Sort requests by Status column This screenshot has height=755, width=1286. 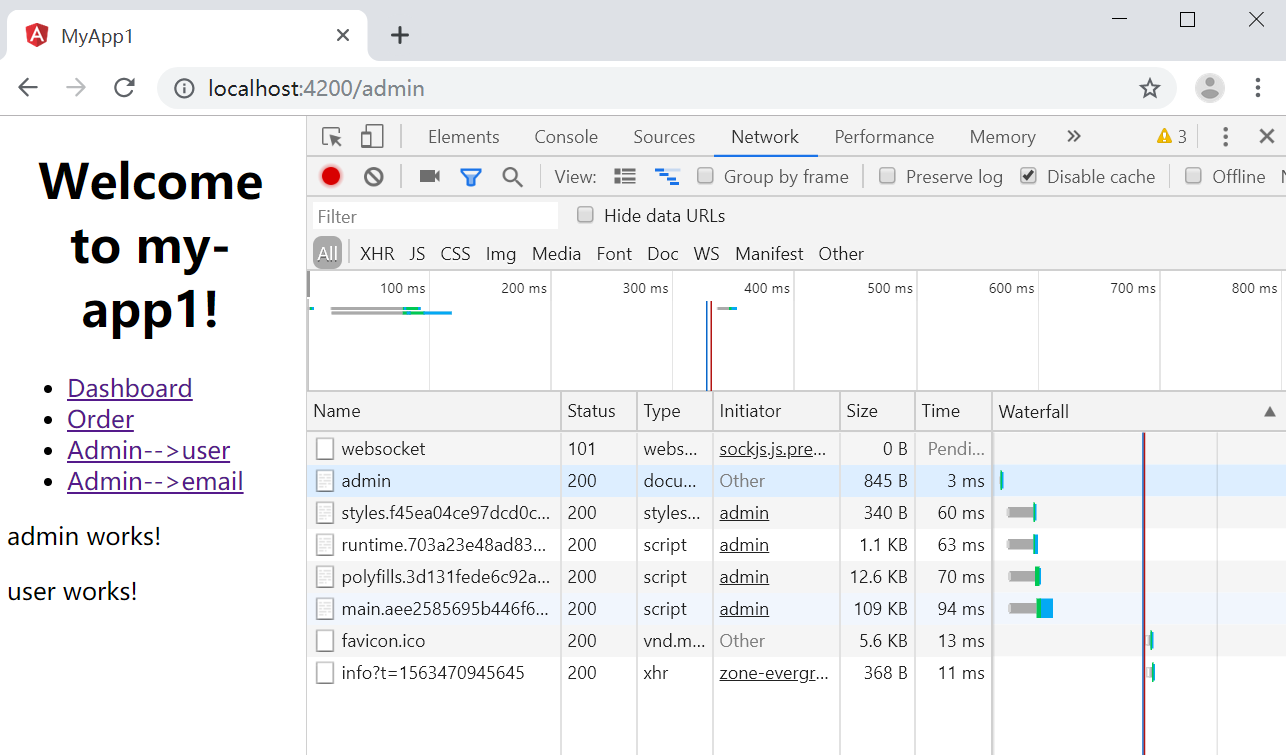click(599, 411)
